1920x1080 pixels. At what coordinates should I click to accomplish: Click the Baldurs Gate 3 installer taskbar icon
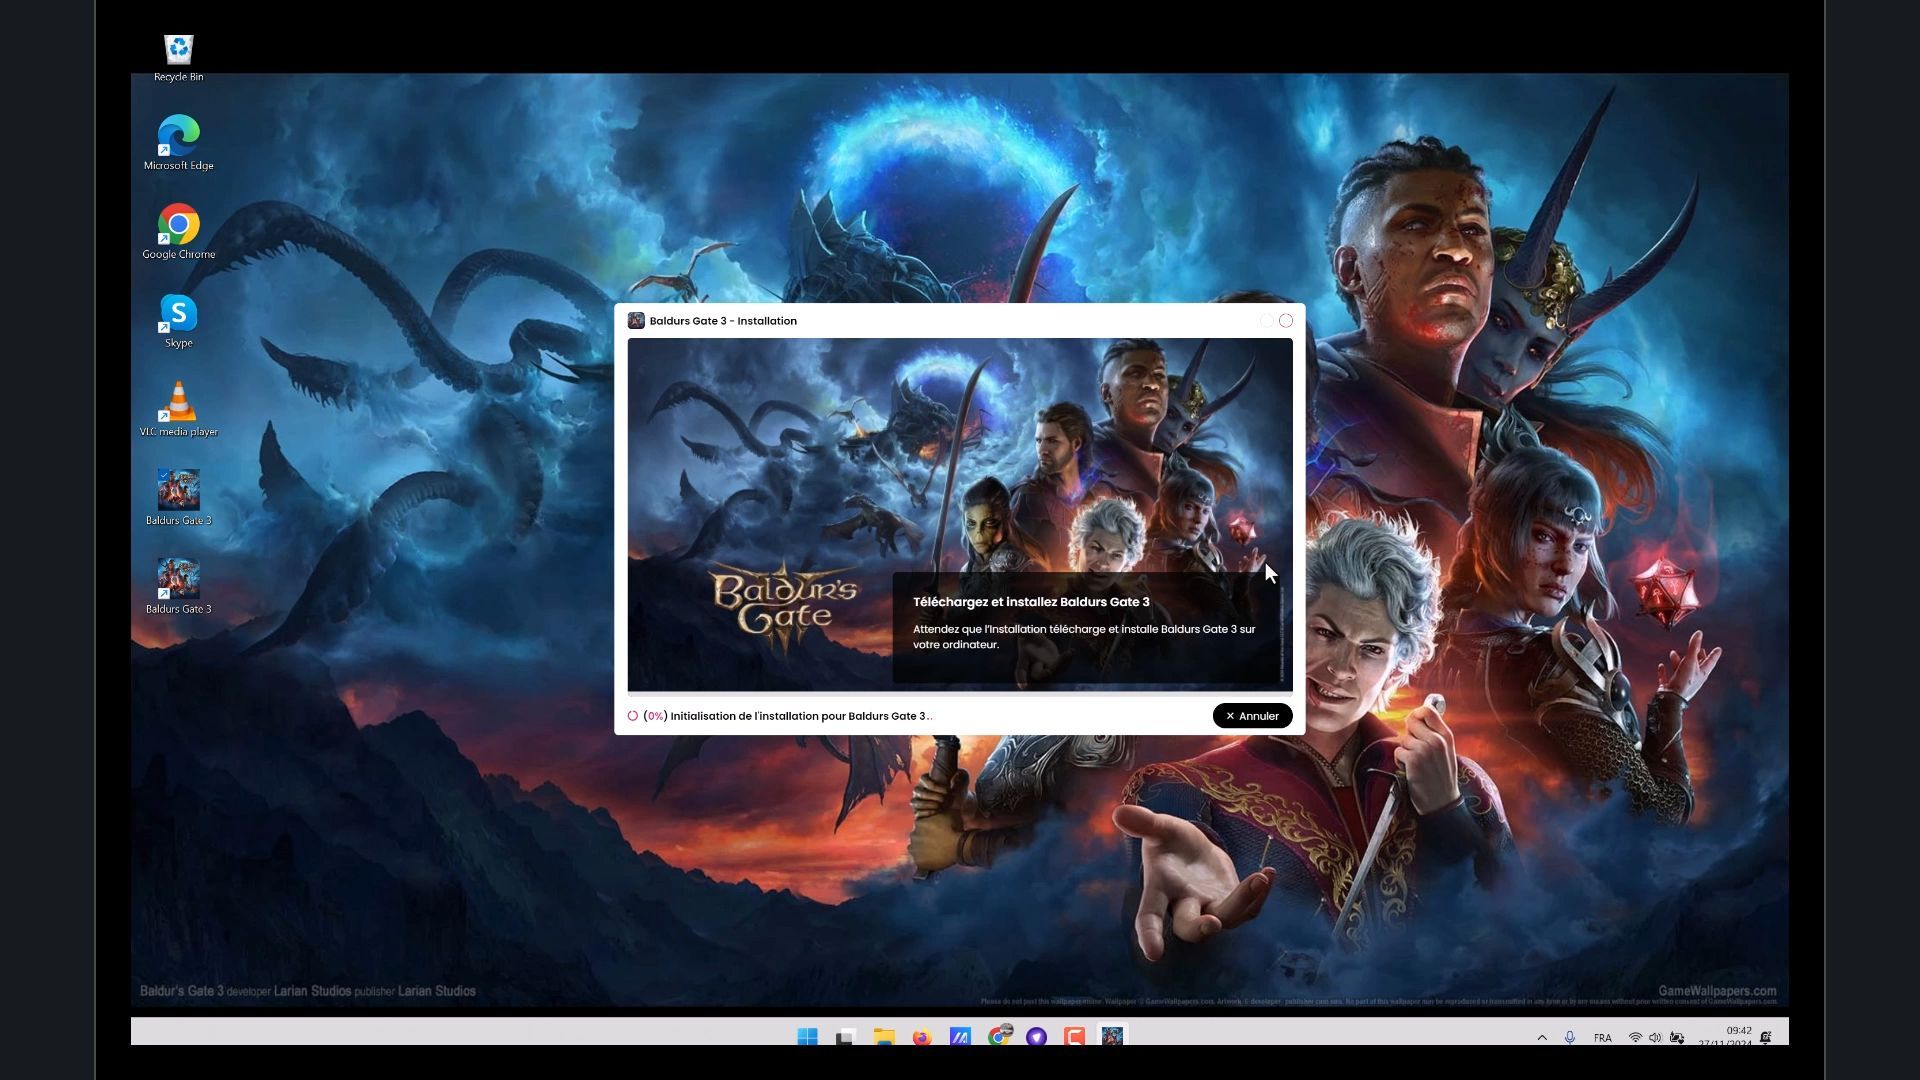coord(1112,1036)
